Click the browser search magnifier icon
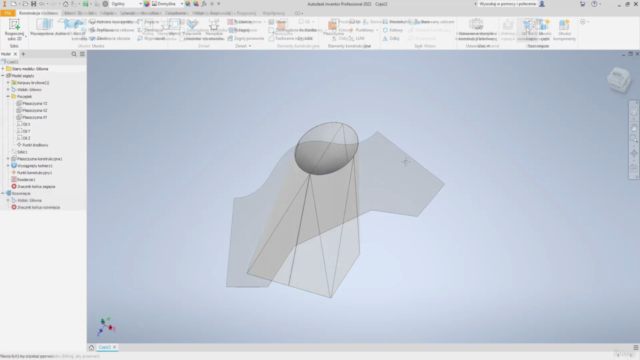640x360 pixels. click(x=74, y=54)
